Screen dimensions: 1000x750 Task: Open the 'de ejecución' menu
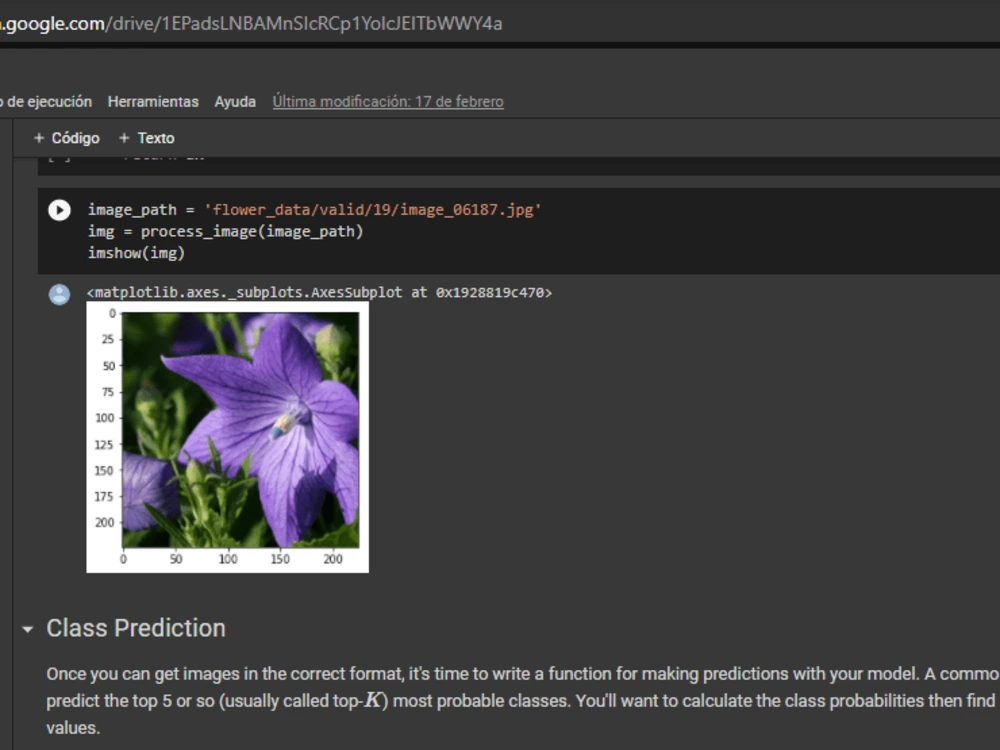coord(46,101)
